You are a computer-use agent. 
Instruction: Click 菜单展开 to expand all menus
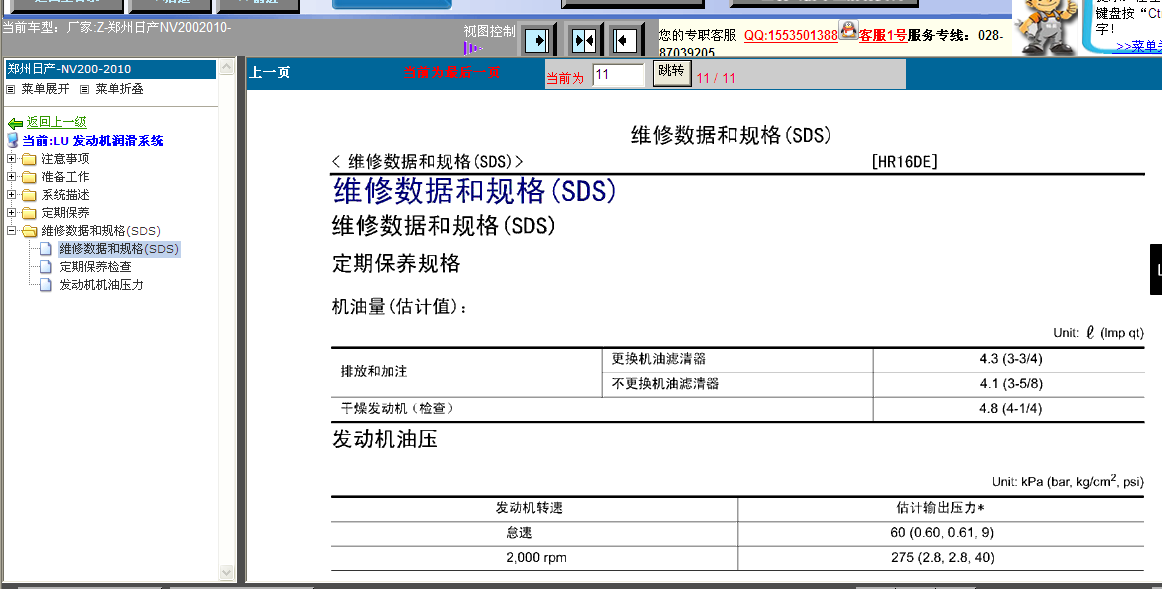pyautogui.click(x=45, y=89)
